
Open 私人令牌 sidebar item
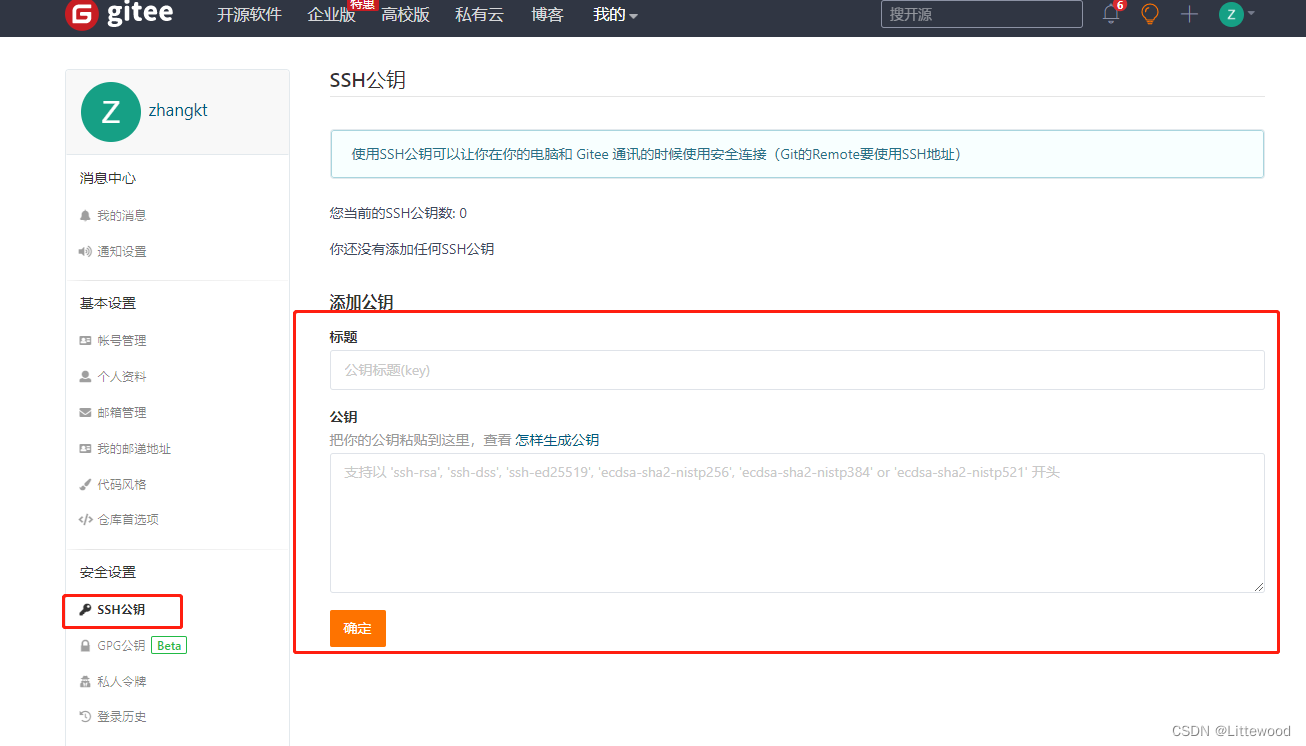coord(122,681)
